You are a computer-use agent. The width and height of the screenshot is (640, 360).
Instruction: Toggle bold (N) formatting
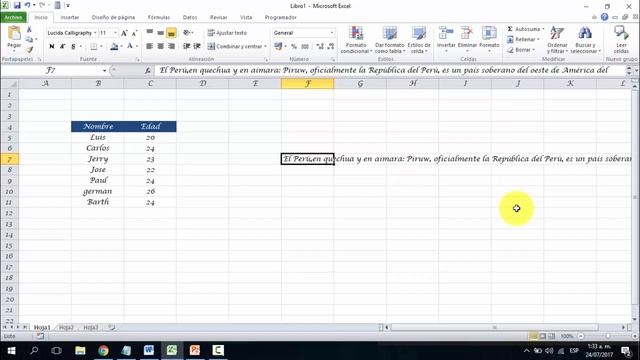(52, 47)
